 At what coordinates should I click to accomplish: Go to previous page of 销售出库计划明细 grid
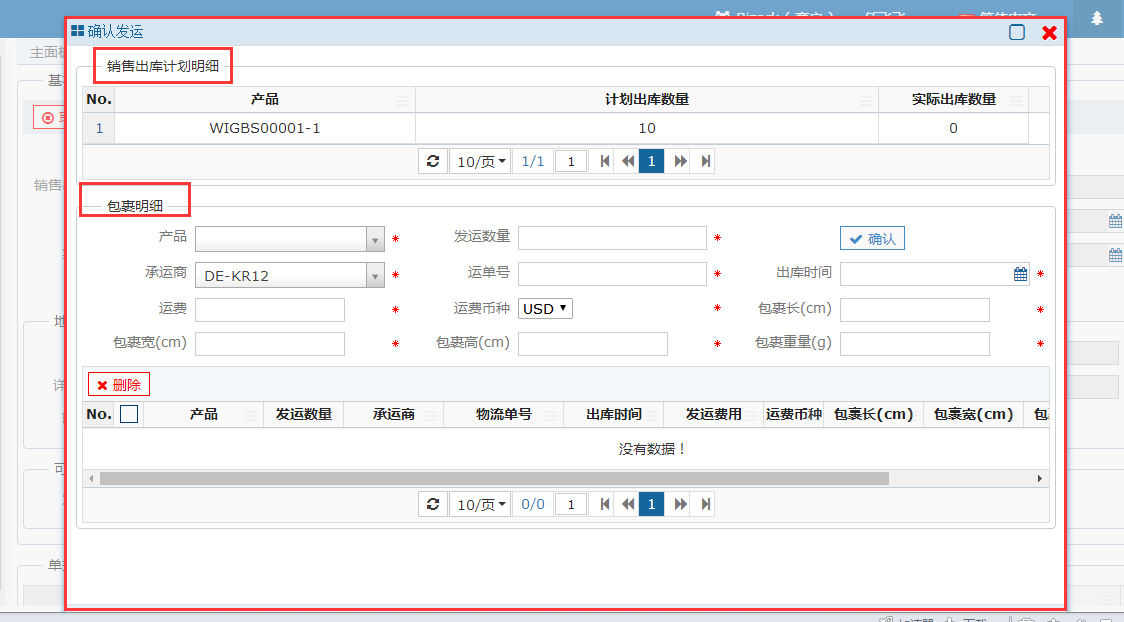pos(628,161)
